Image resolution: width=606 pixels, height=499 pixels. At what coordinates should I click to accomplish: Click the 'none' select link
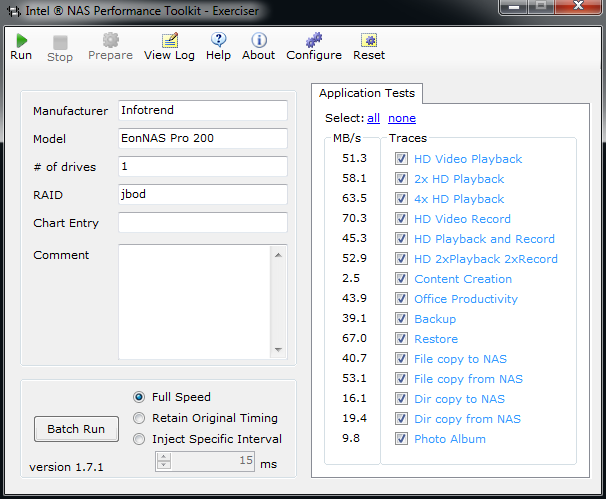coord(402,118)
